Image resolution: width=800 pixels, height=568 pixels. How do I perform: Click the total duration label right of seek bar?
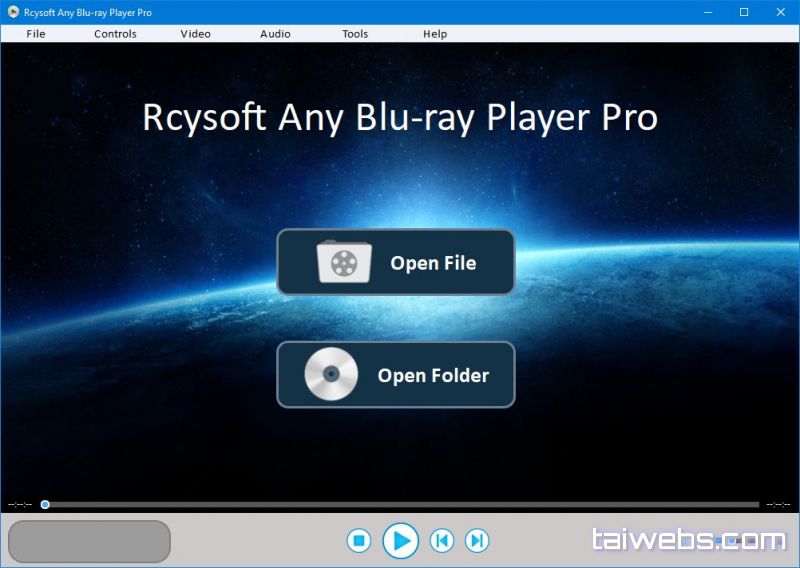click(778, 504)
